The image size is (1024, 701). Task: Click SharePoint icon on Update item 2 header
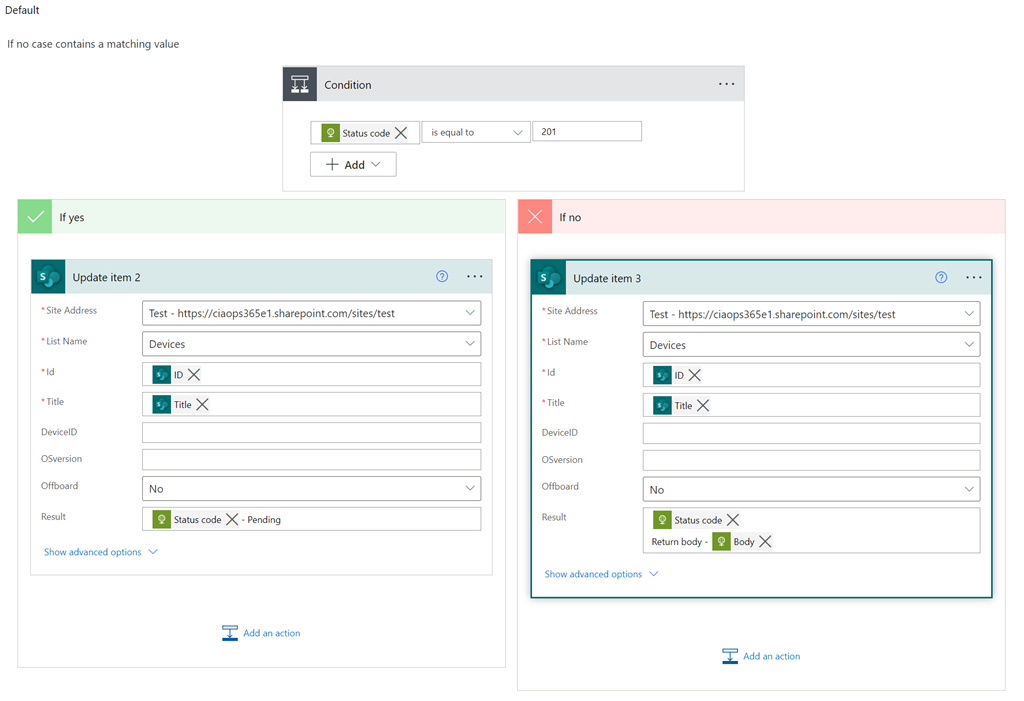(48, 277)
